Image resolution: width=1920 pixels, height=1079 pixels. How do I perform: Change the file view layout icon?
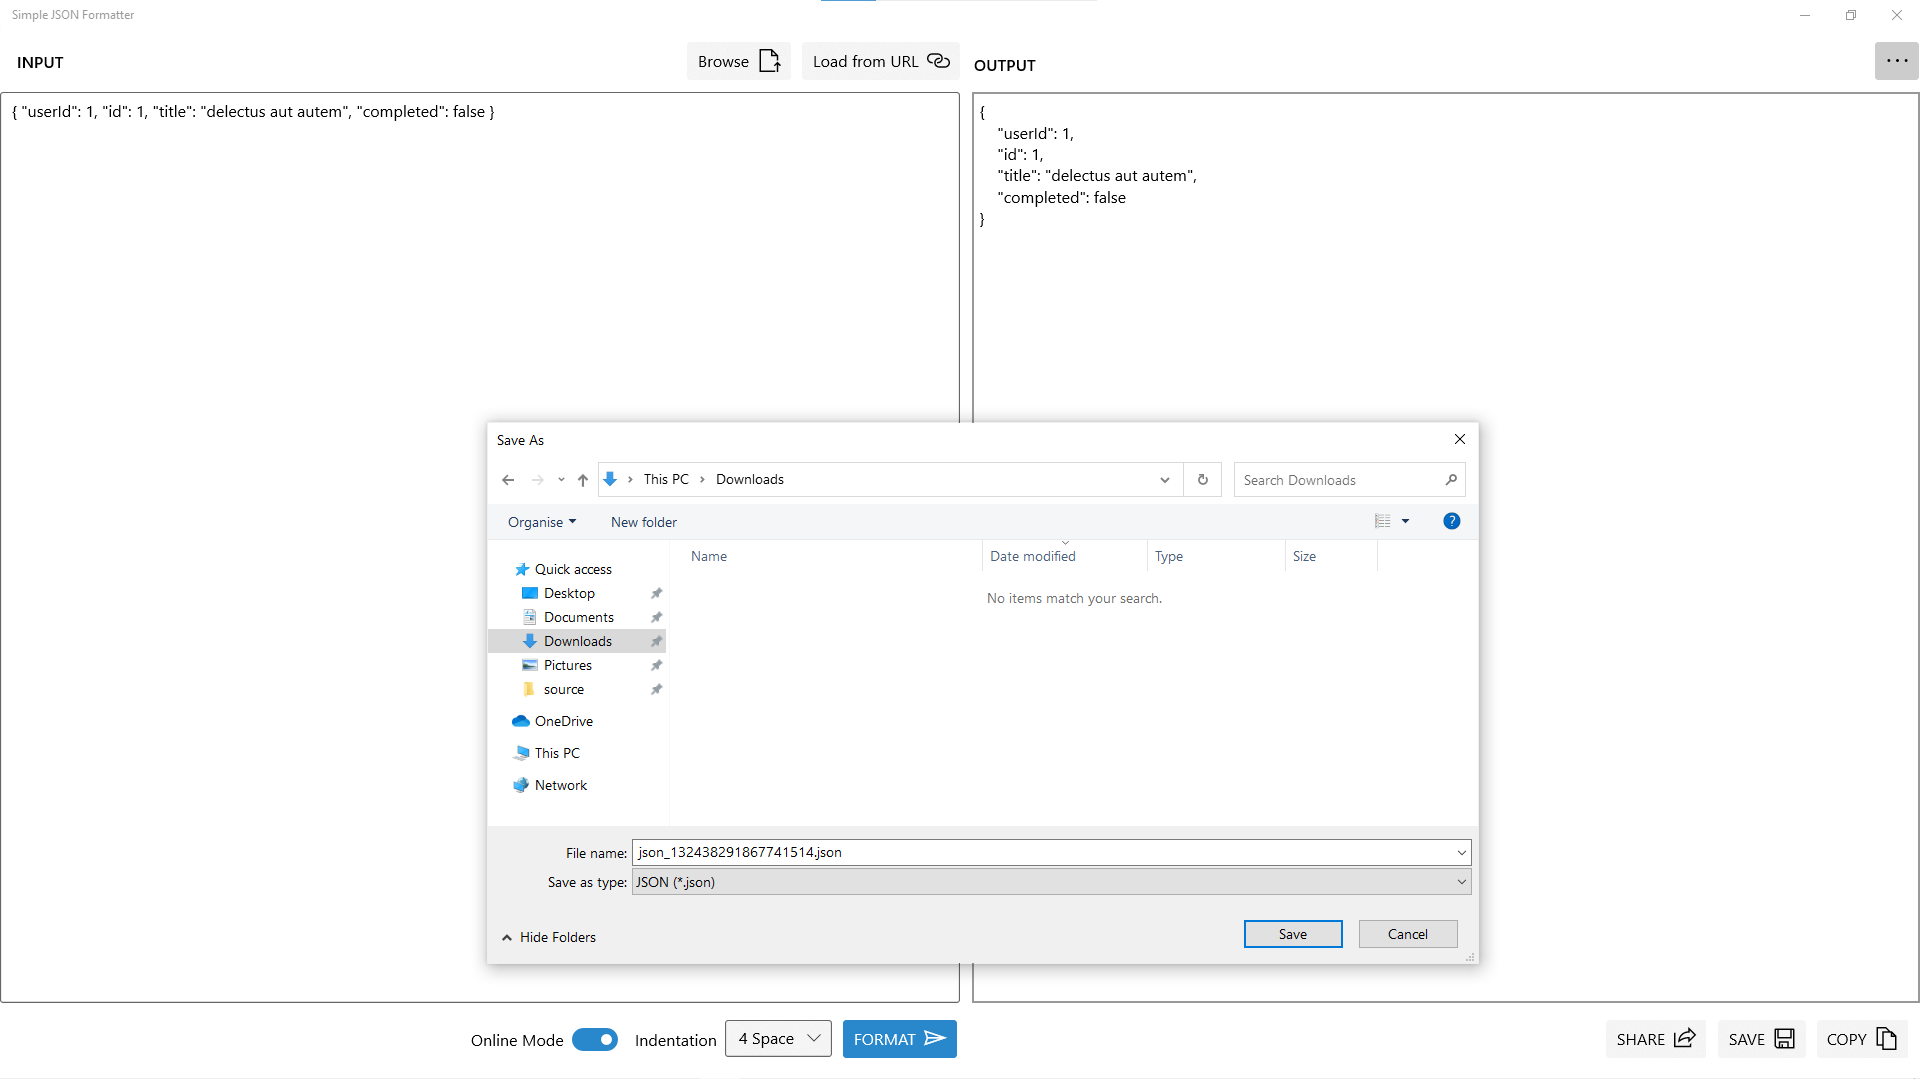[1383, 521]
